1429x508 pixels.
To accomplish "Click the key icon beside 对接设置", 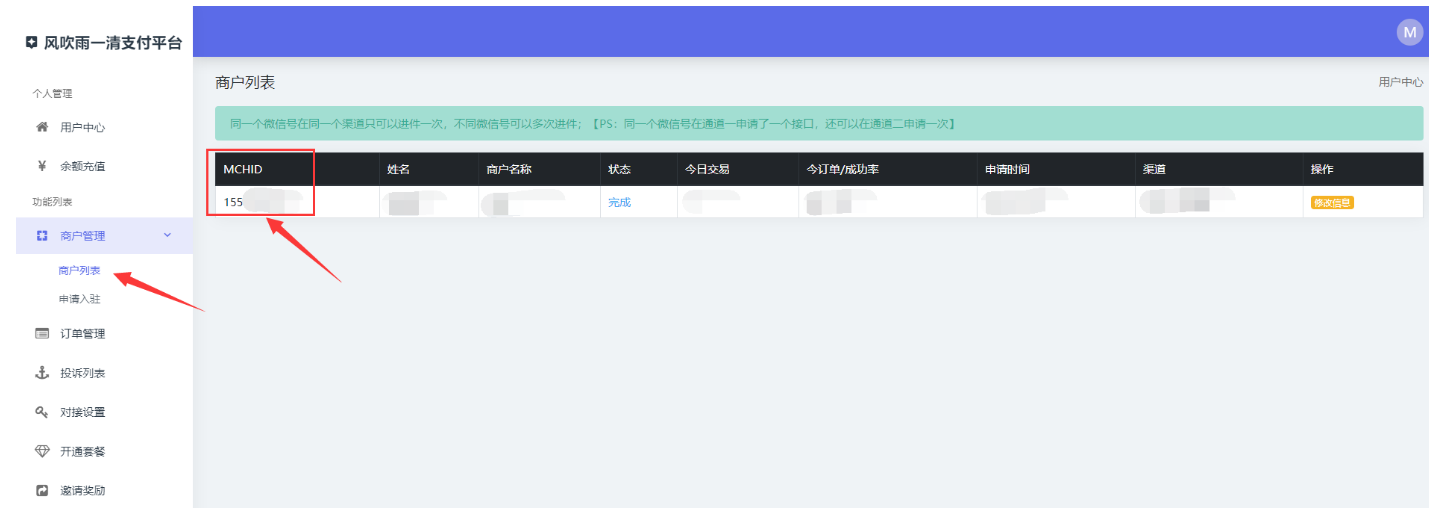I will click(42, 412).
